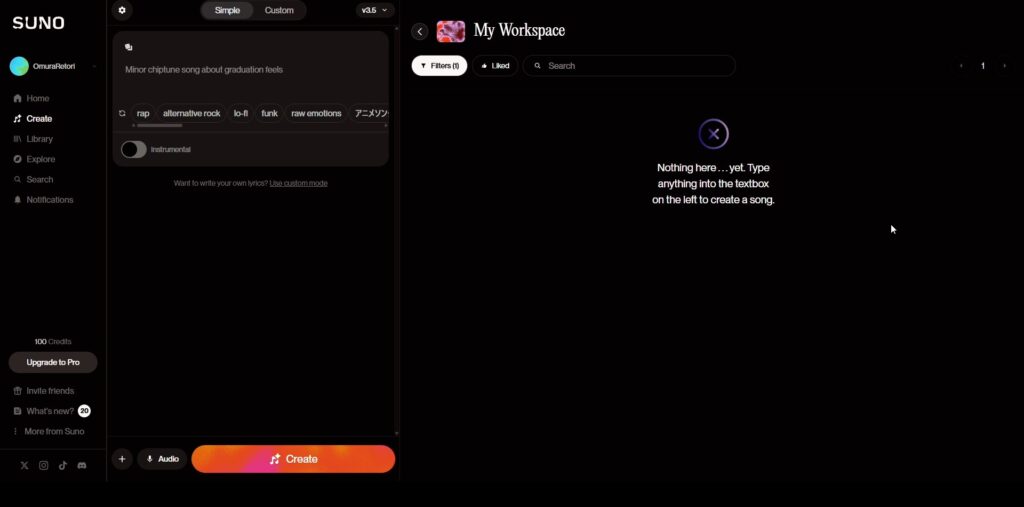
Task: Click the My Workspace title
Action: tap(519, 31)
